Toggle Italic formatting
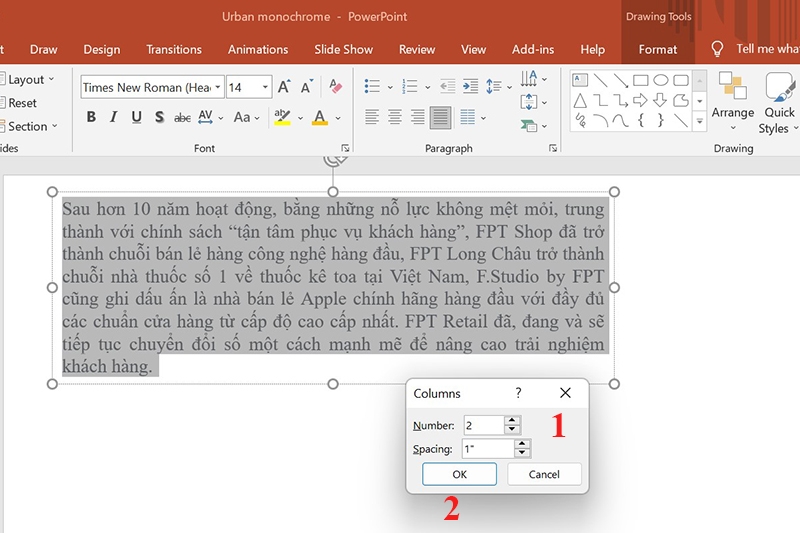The width and height of the screenshot is (800, 533). click(113, 117)
